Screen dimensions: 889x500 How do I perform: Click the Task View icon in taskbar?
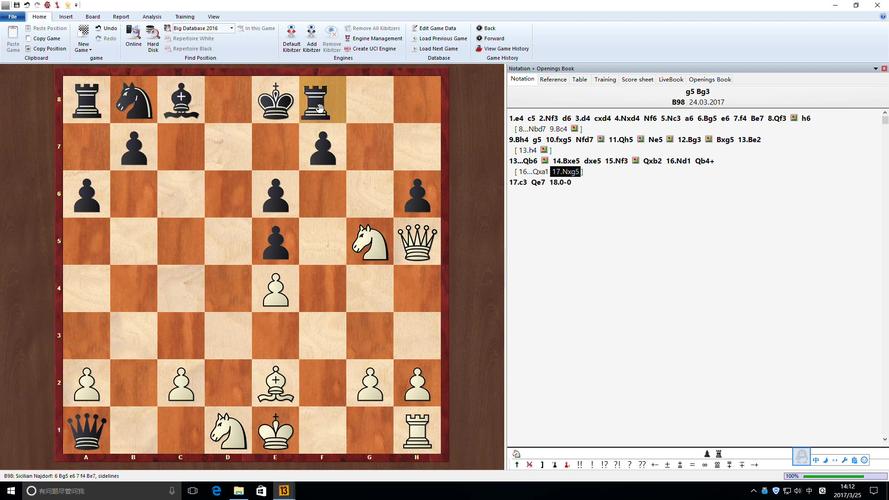(x=193, y=490)
